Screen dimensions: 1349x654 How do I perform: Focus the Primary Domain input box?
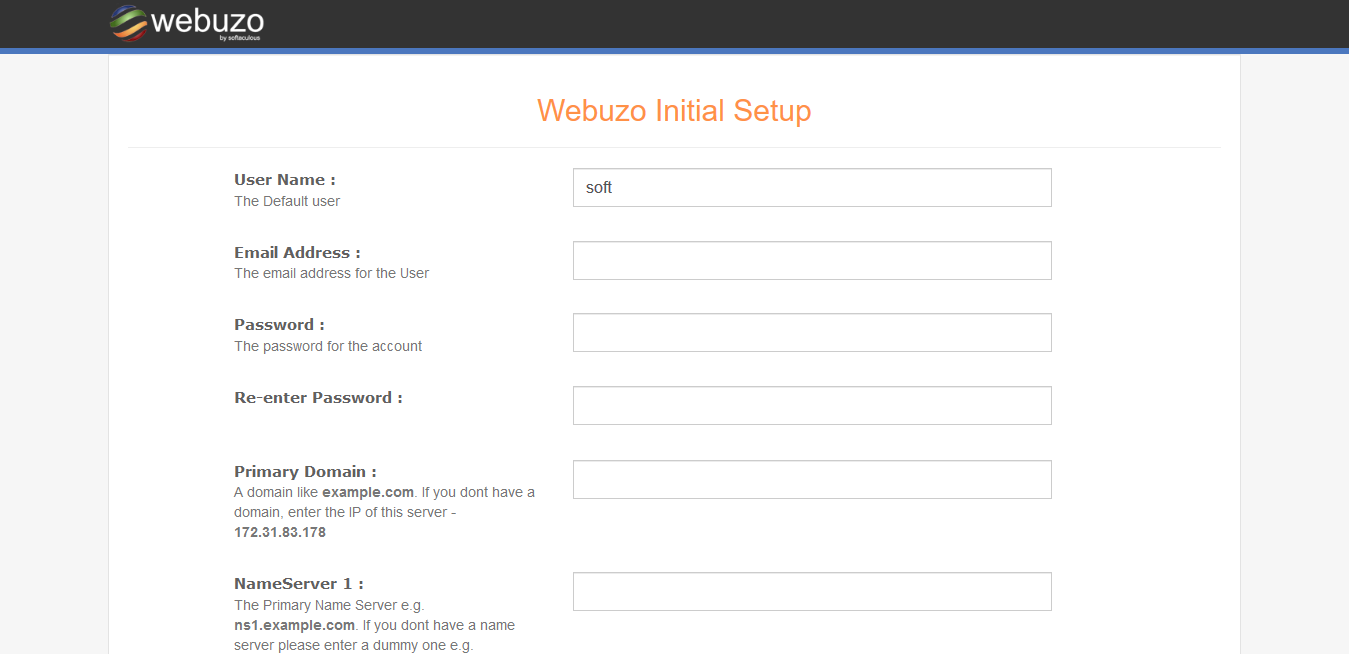(x=812, y=479)
